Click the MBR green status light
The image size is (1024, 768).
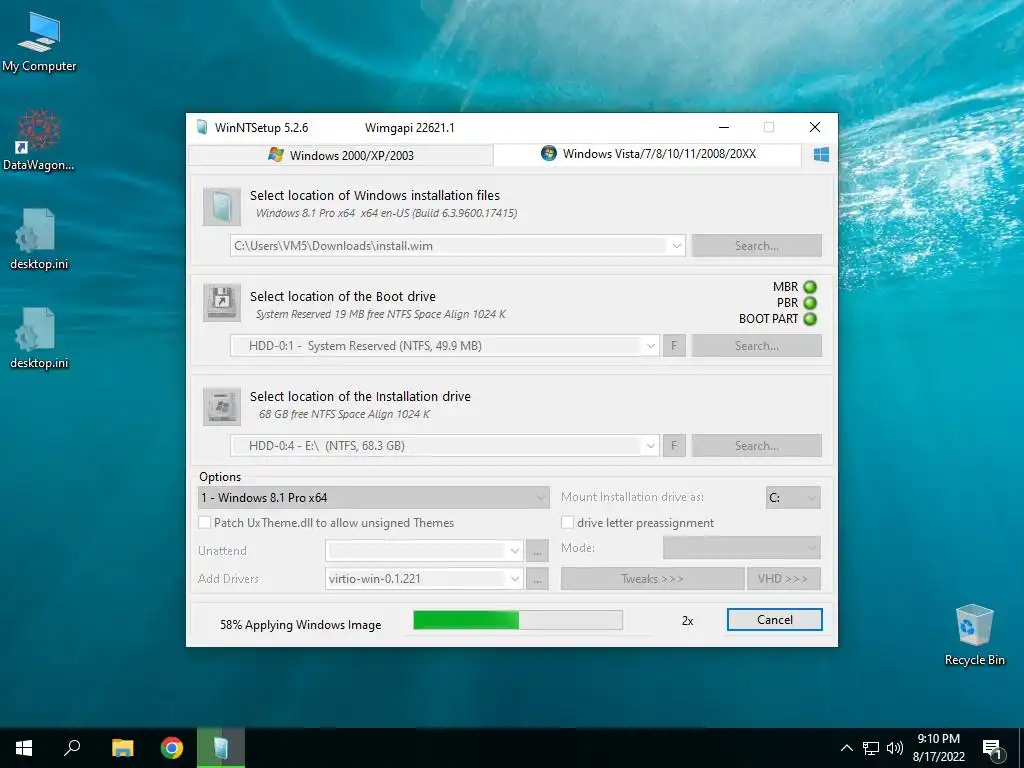810,287
